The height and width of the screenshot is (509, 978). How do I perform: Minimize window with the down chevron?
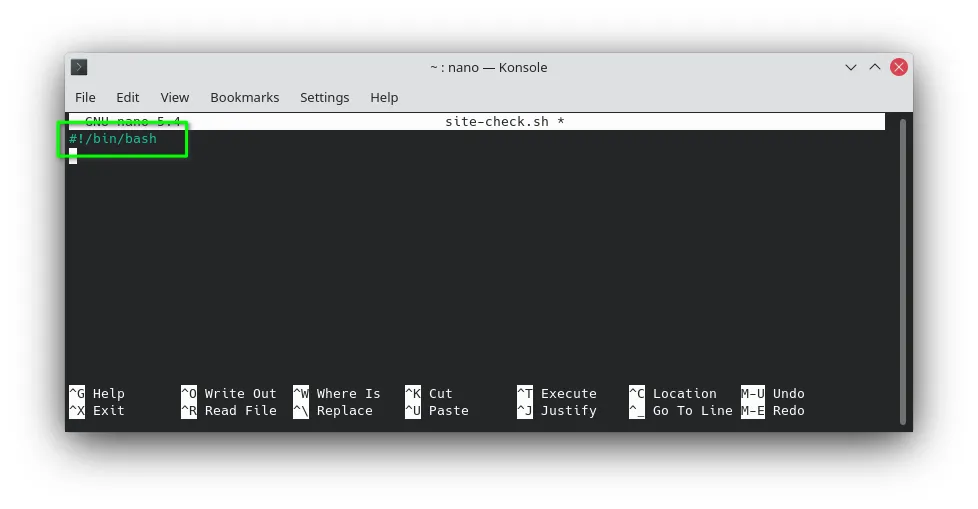coord(851,67)
